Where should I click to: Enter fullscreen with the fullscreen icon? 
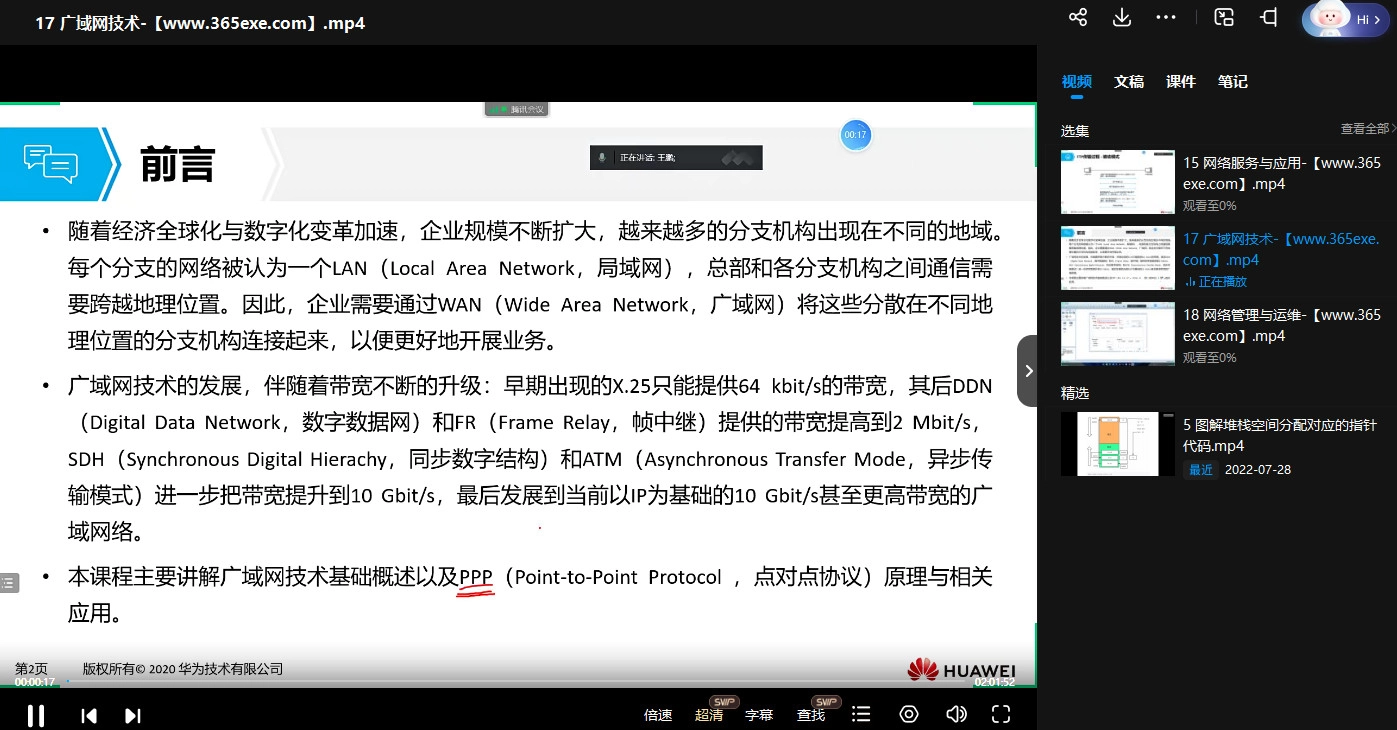pyautogui.click(x=1001, y=714)
